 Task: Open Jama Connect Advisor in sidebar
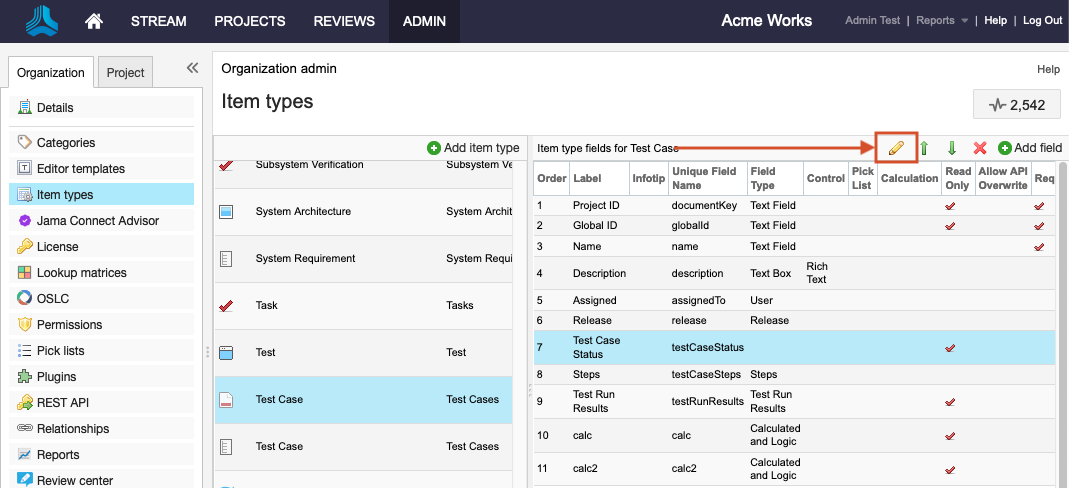(x=97, y=221)
